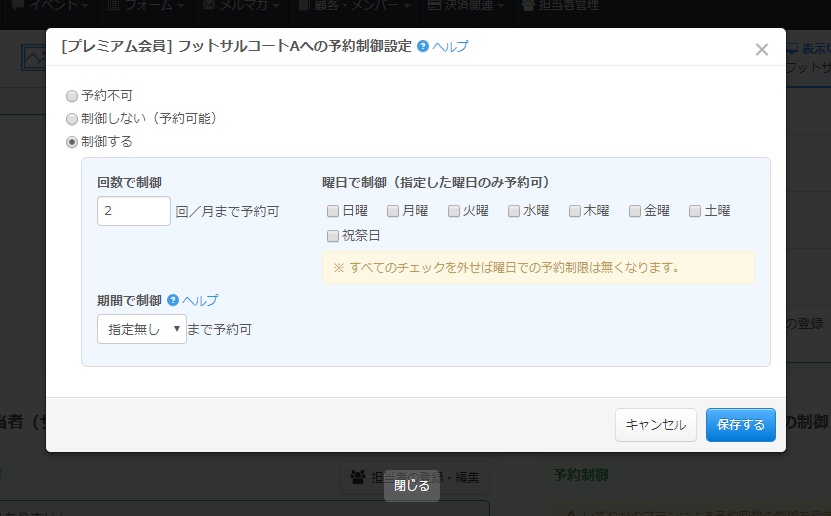The height and width of the screenshot is (516, 831).
Task: Tick the 火曜 checkbox
Action: click(454, 211)
